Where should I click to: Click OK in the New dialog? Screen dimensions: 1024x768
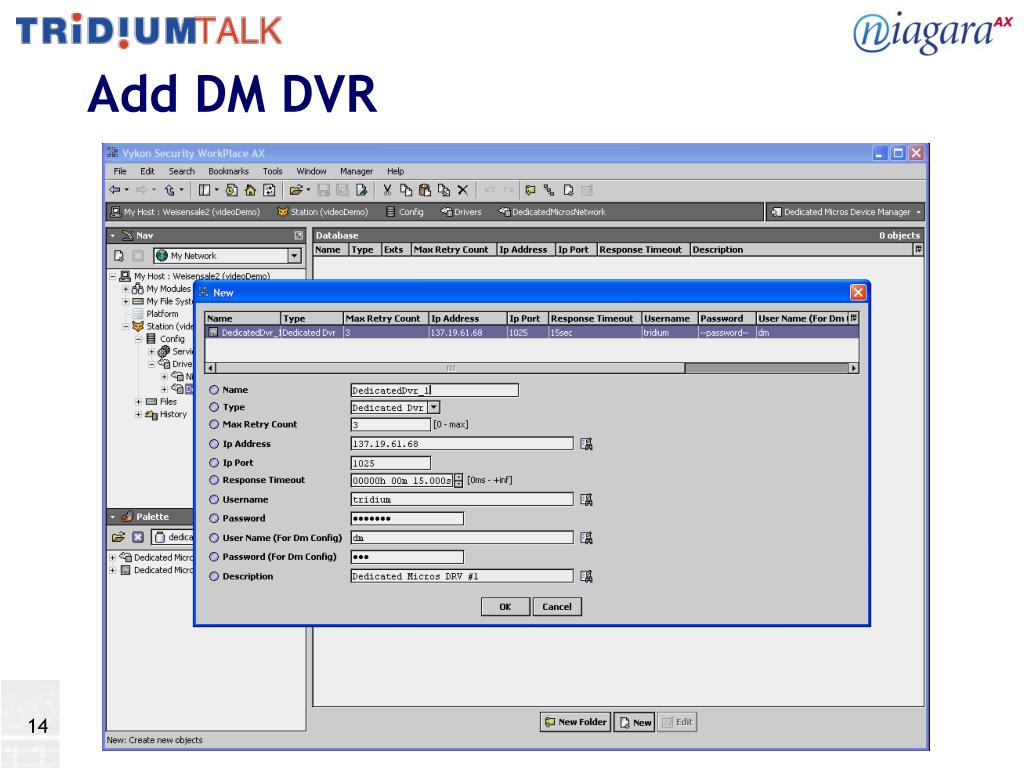tap(505, 607)
